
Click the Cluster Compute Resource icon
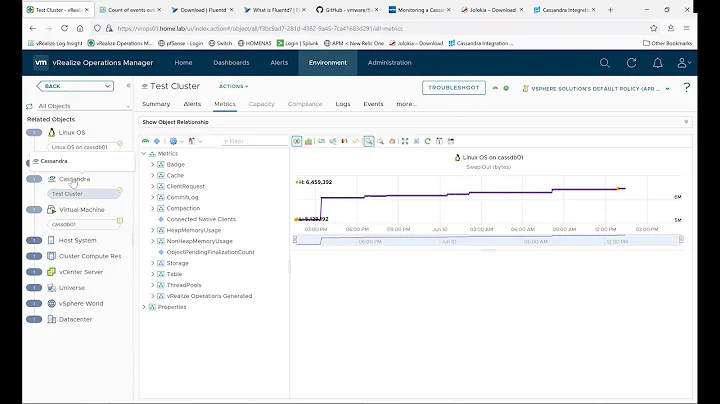[51, 256]
